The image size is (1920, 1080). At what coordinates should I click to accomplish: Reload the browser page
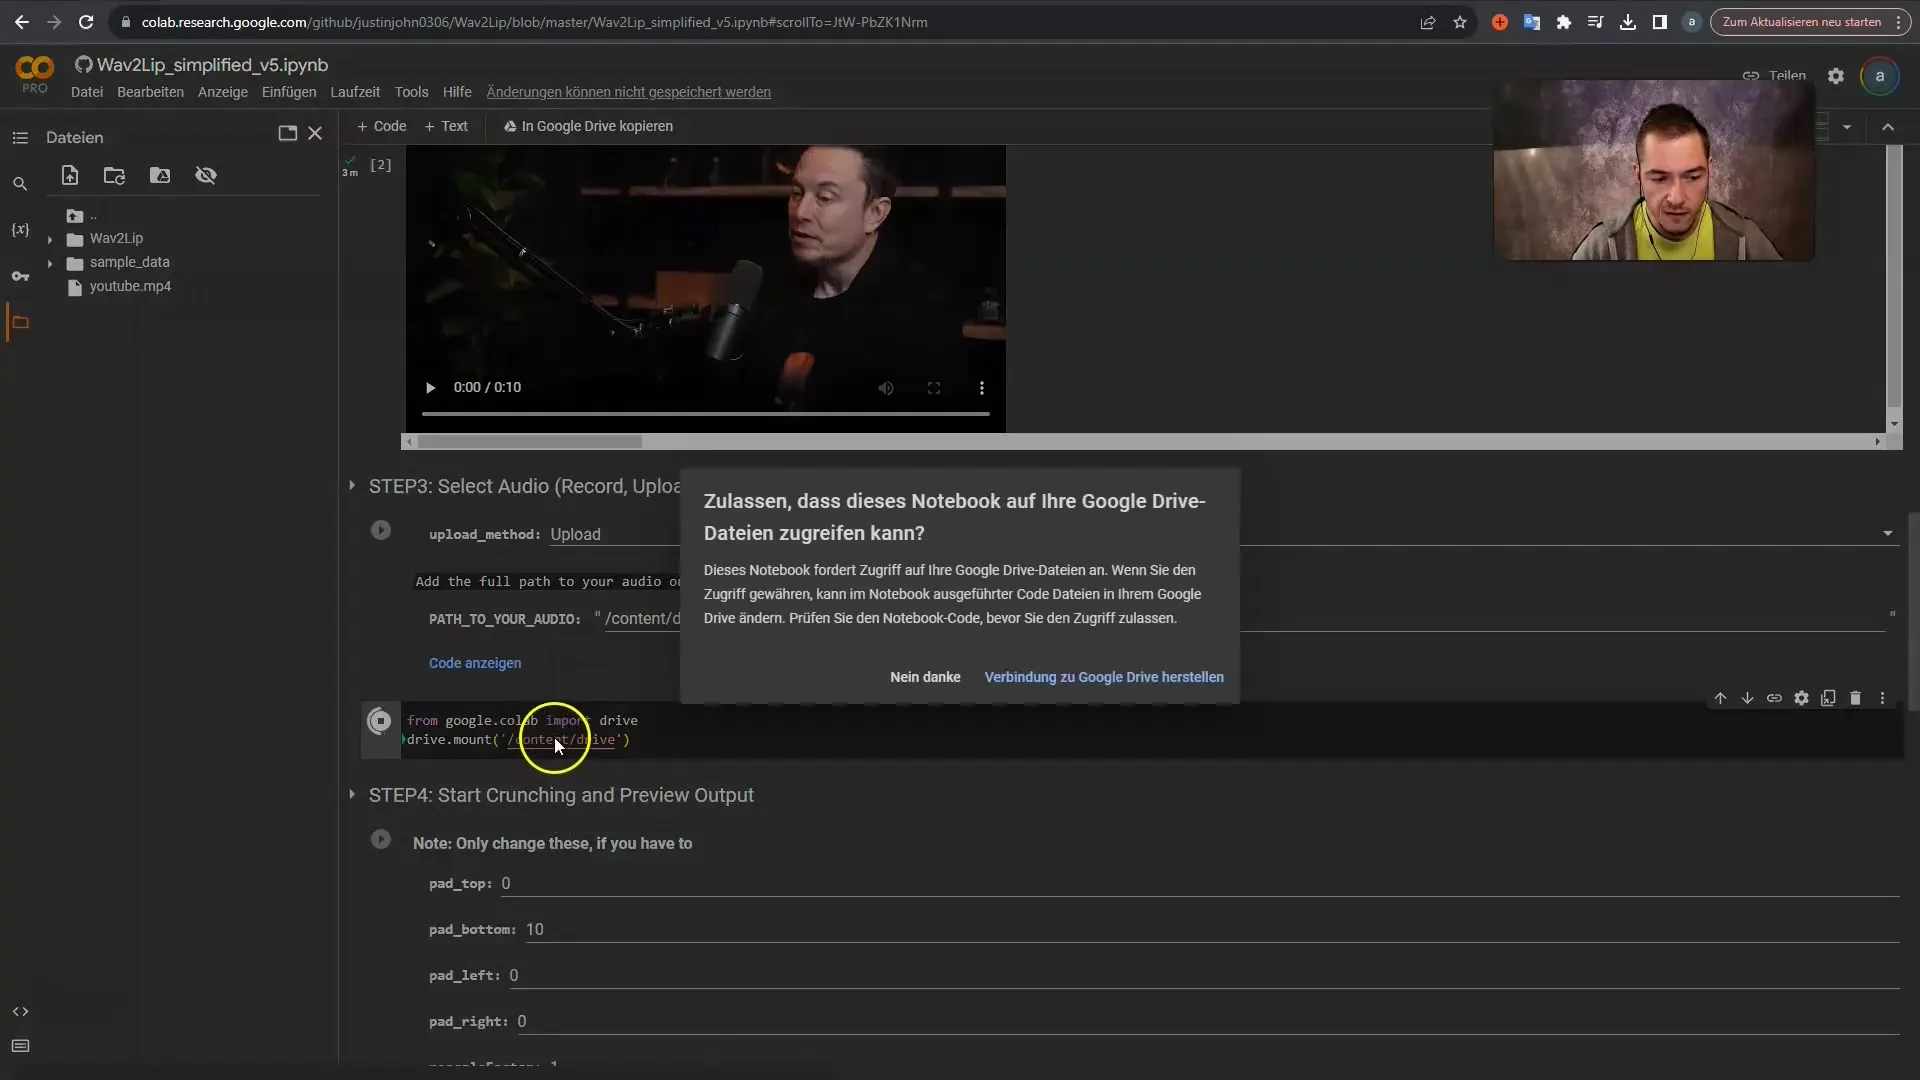pos(86,22)
